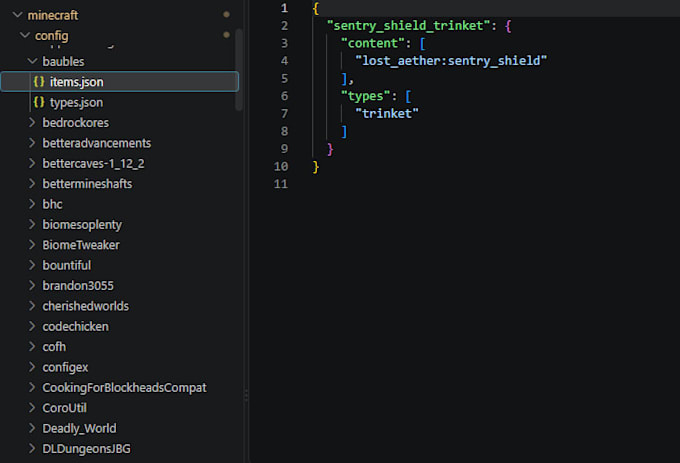Select the brandon3055 folder name
The width and height of the screenshot is (680, 463).
point(78,286)
